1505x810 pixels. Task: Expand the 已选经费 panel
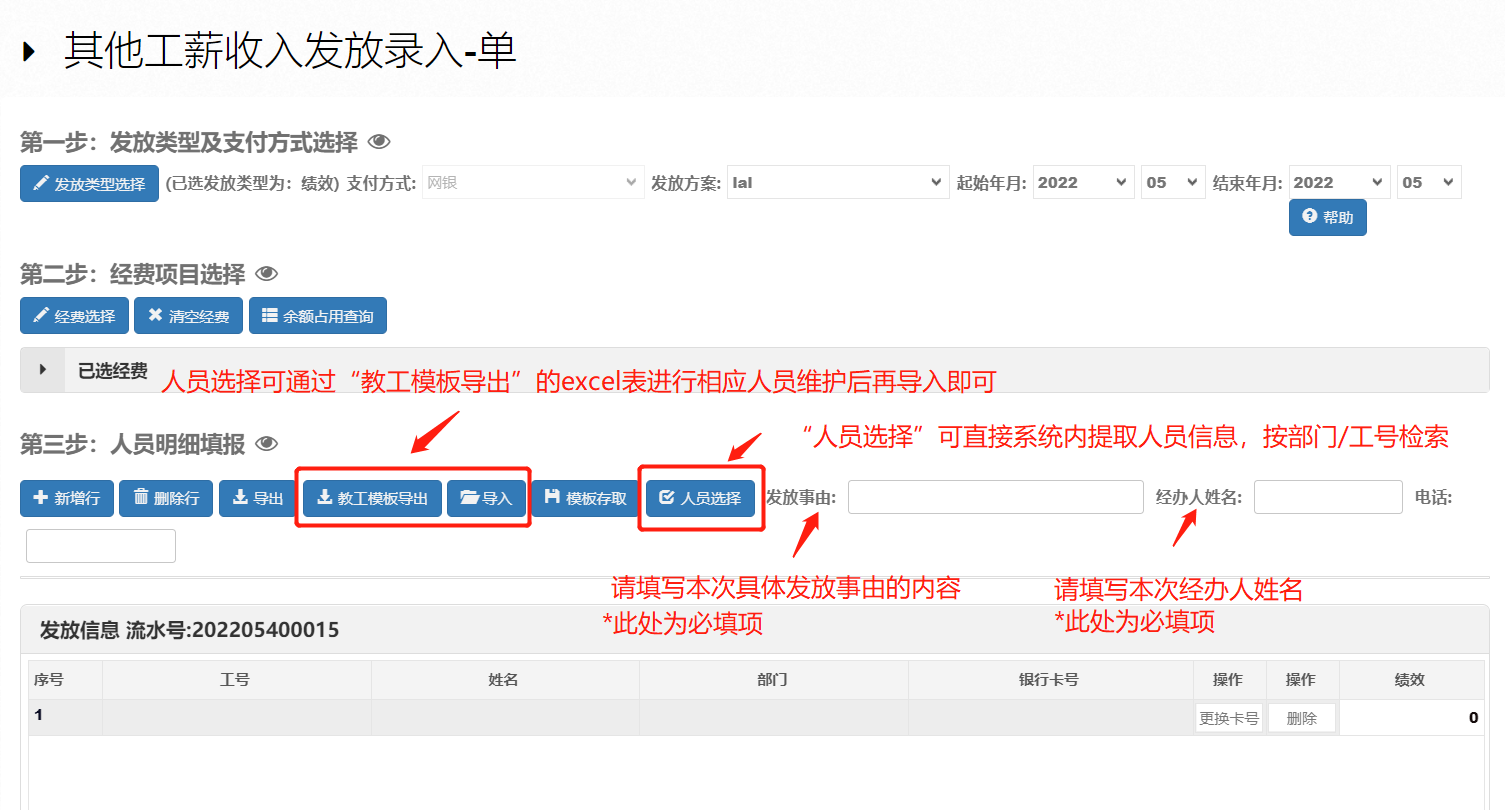(x=43, y=370)
